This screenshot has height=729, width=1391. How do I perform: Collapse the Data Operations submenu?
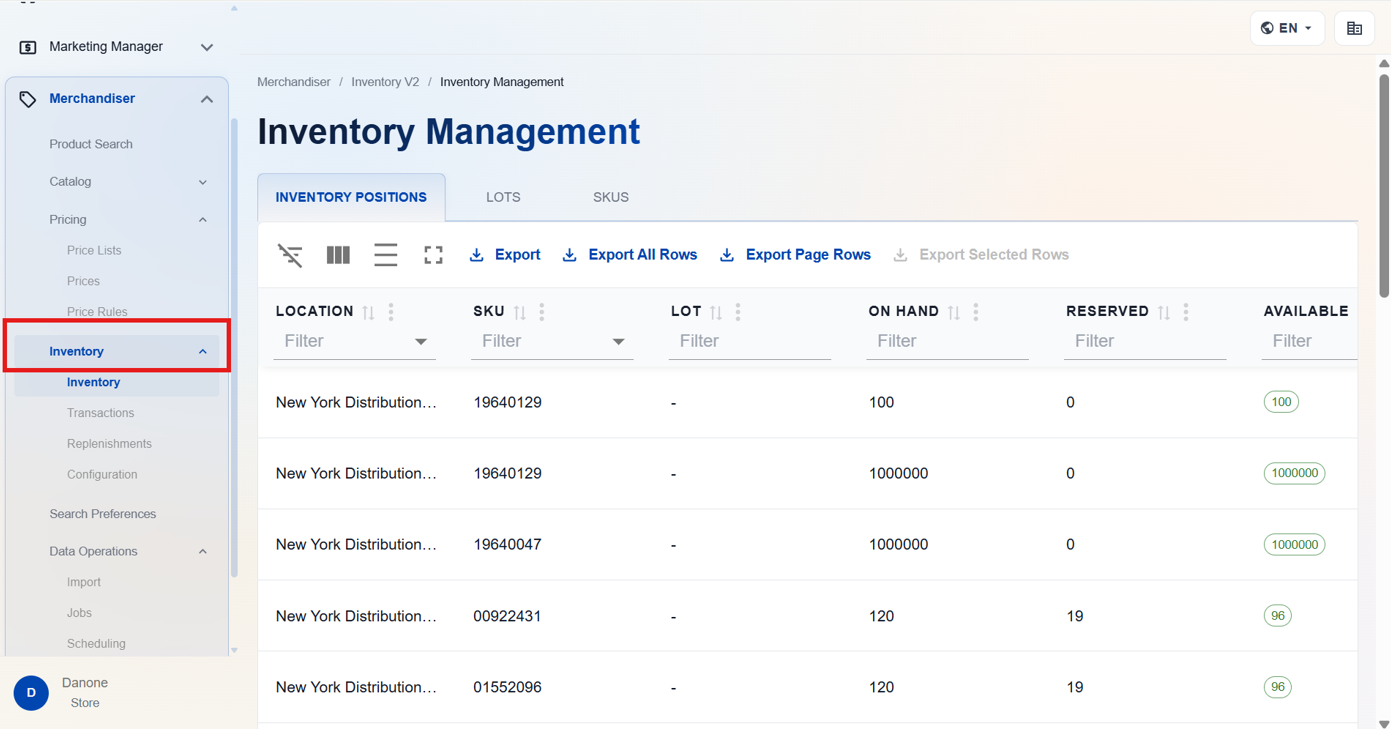coord(203,552)
